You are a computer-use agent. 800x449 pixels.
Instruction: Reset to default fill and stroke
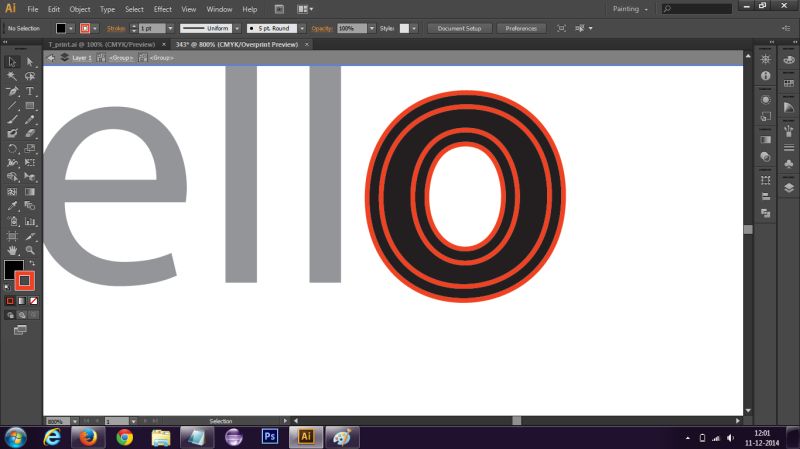point(7,287)
